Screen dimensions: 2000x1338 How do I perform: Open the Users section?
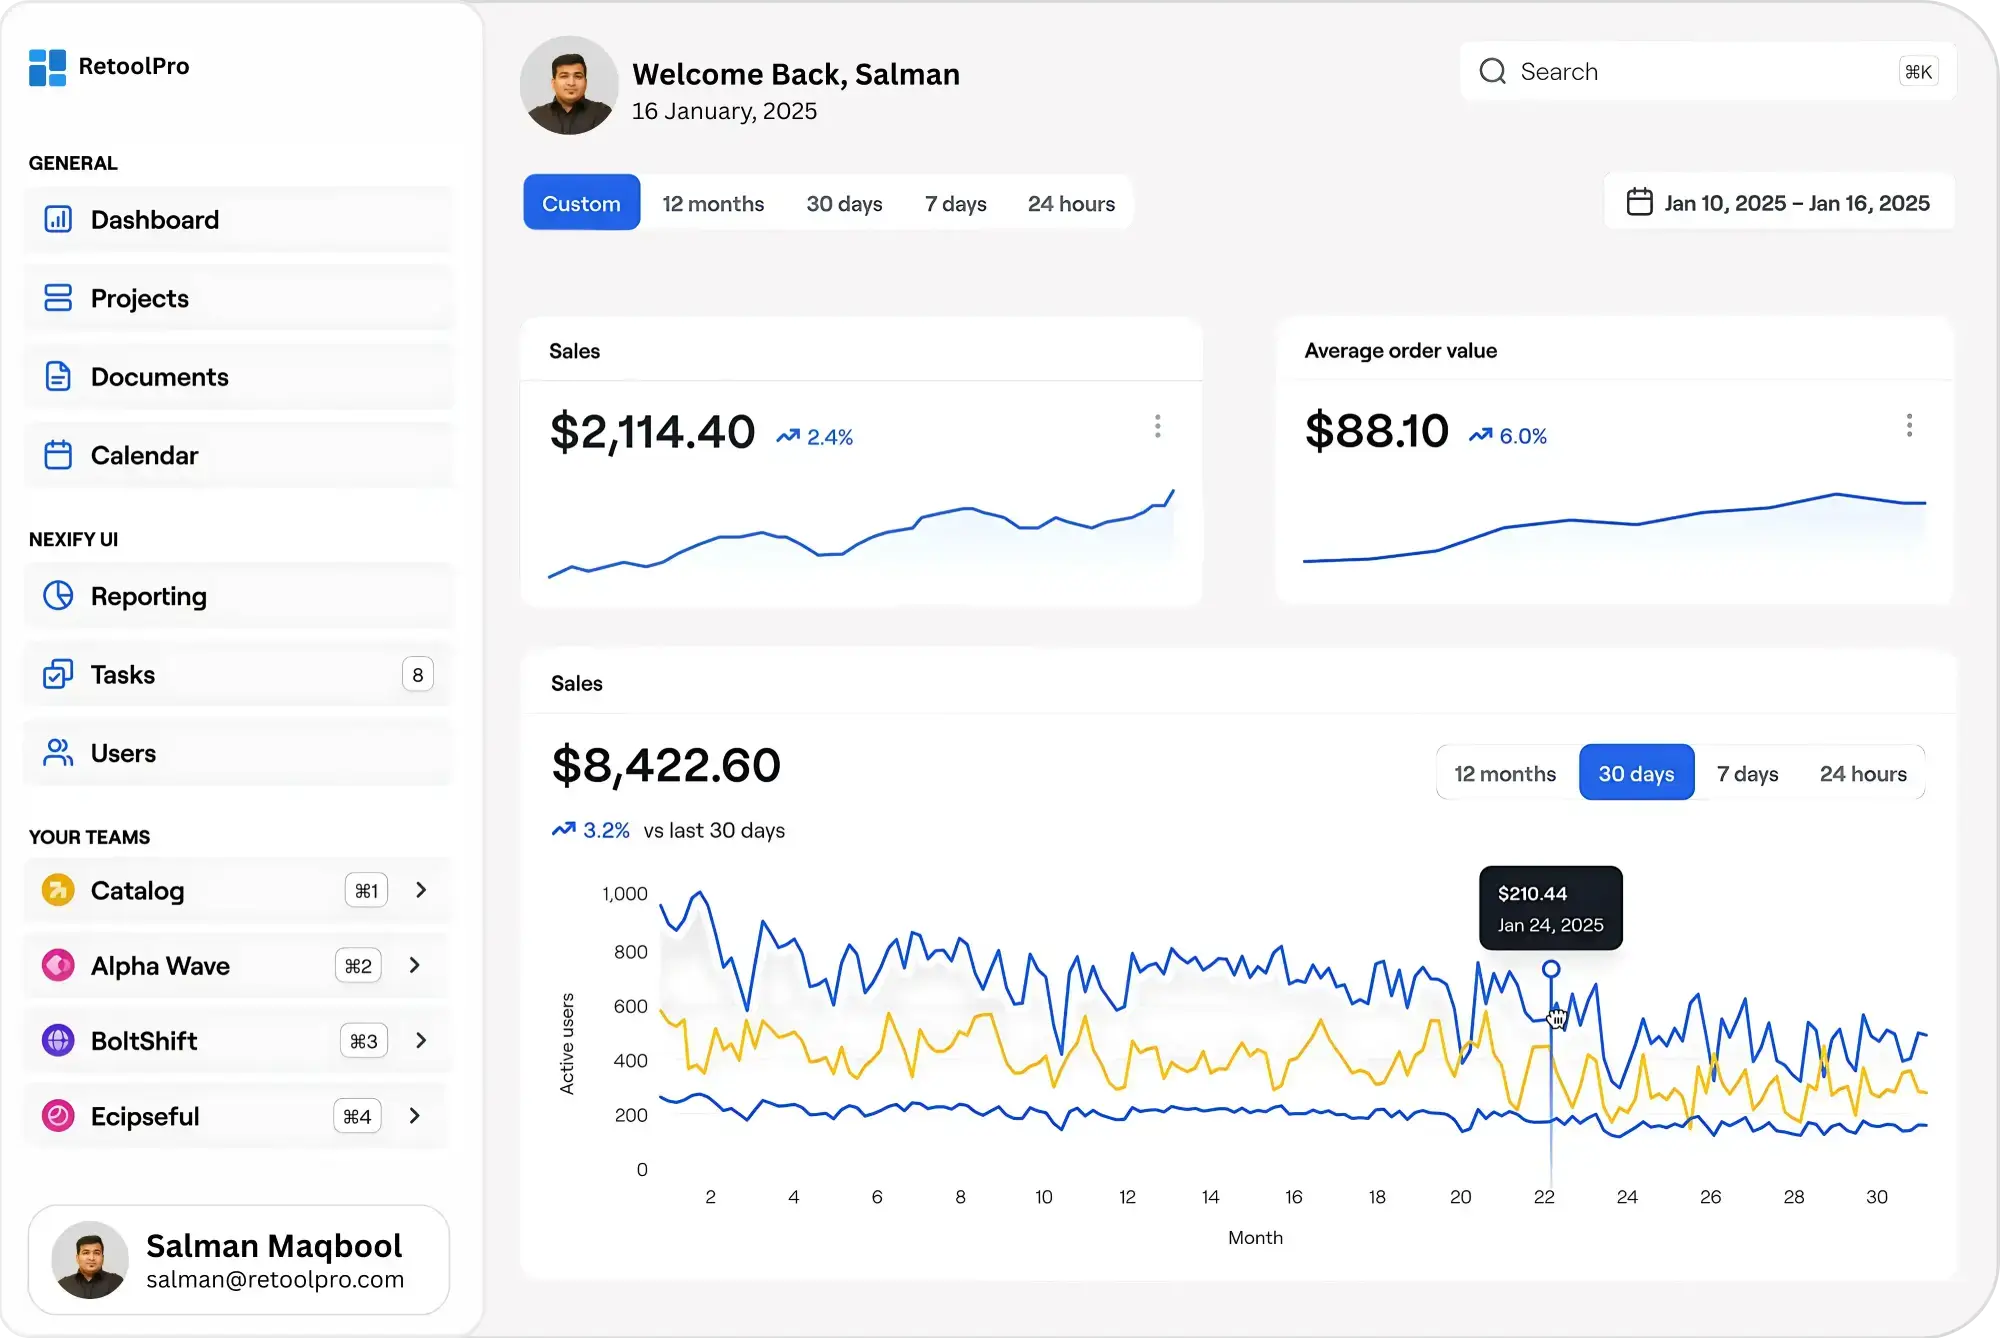[x=122, y=753]
